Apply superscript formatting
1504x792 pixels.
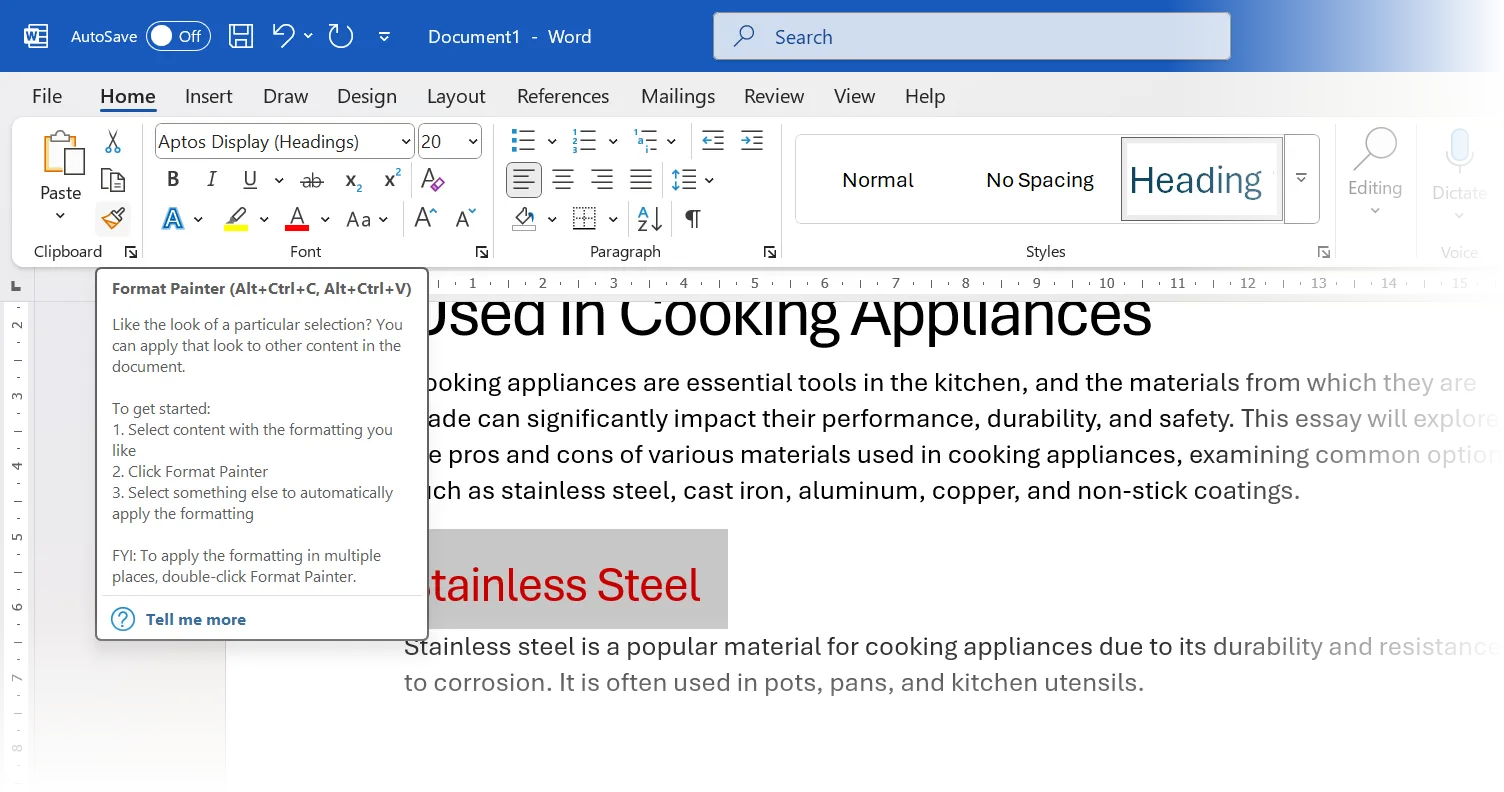click(390, 179)
